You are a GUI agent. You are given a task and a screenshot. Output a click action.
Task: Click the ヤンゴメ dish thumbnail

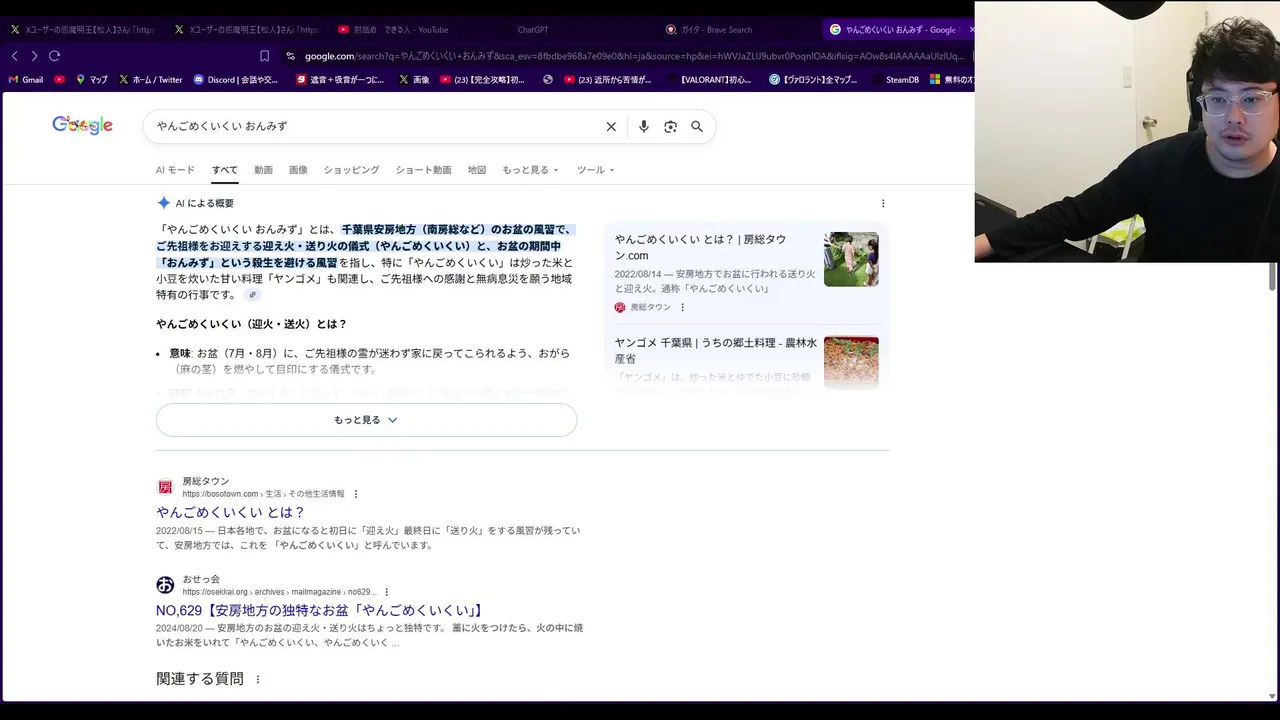851,361
